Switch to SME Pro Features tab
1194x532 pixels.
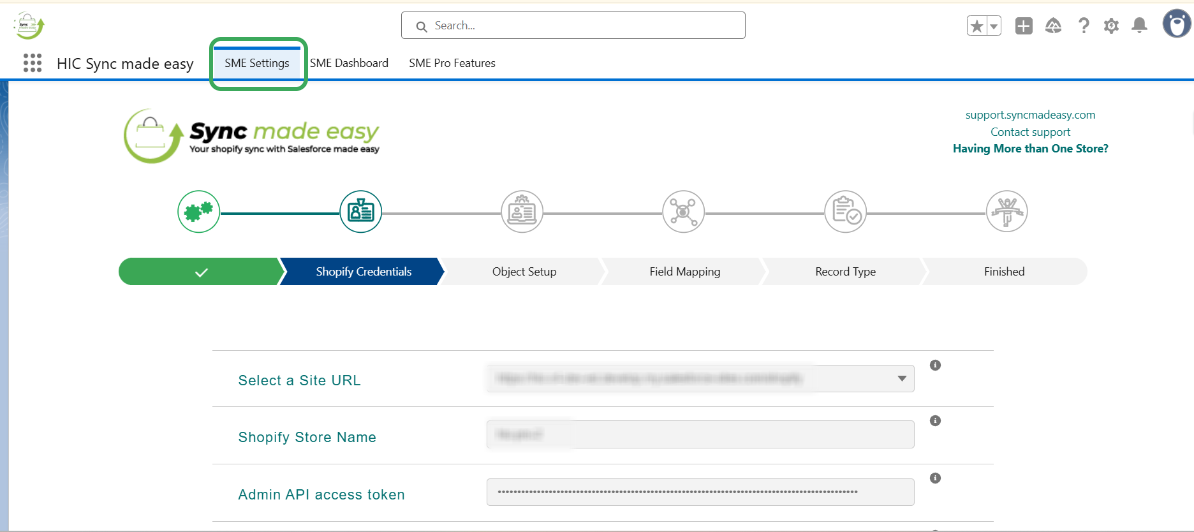point(452,63)
